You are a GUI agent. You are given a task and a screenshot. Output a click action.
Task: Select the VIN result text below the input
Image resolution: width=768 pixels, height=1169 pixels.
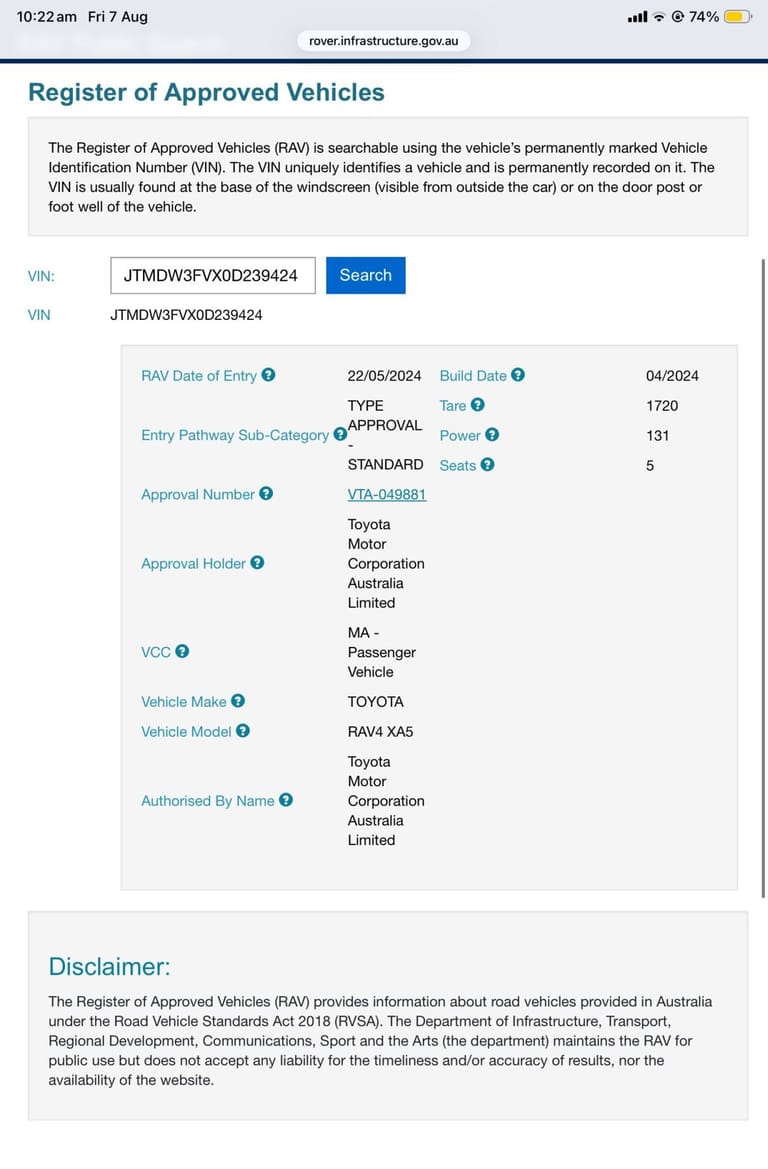pyautogui.click(x=186, y=315)
